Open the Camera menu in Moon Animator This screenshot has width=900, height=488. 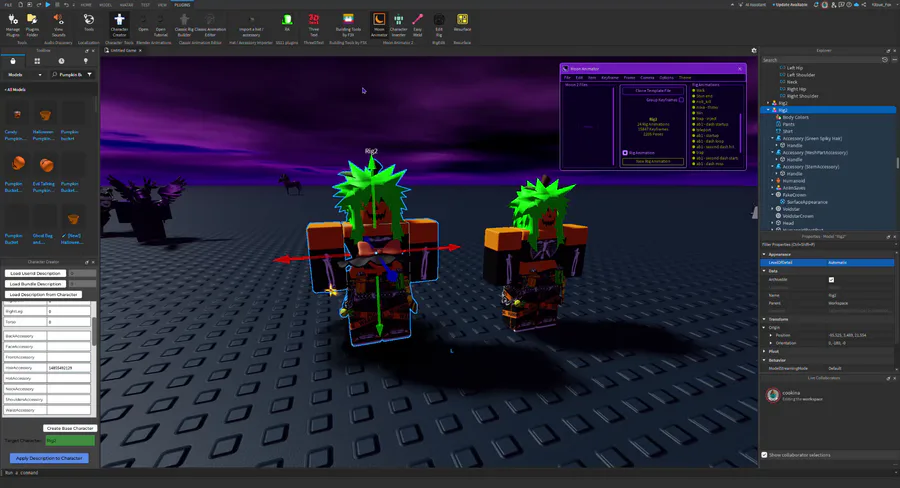(x=647, y=78)
